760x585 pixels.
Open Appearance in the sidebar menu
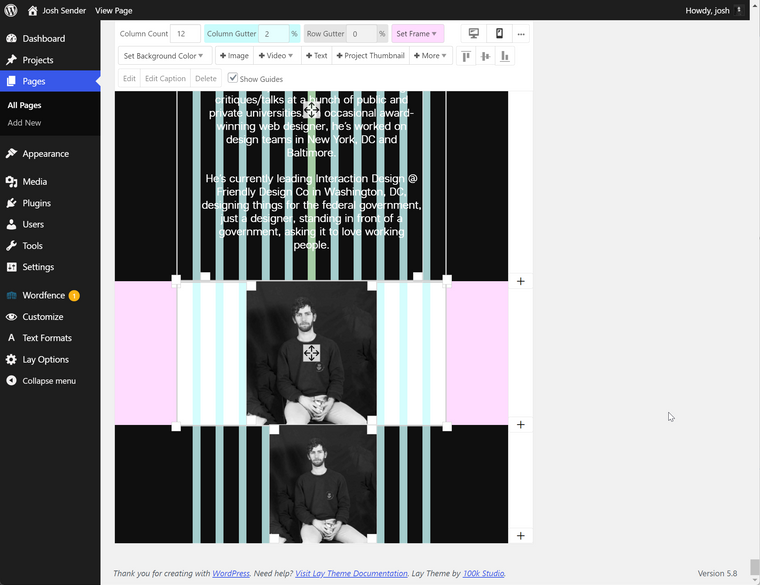pos(45,154)
